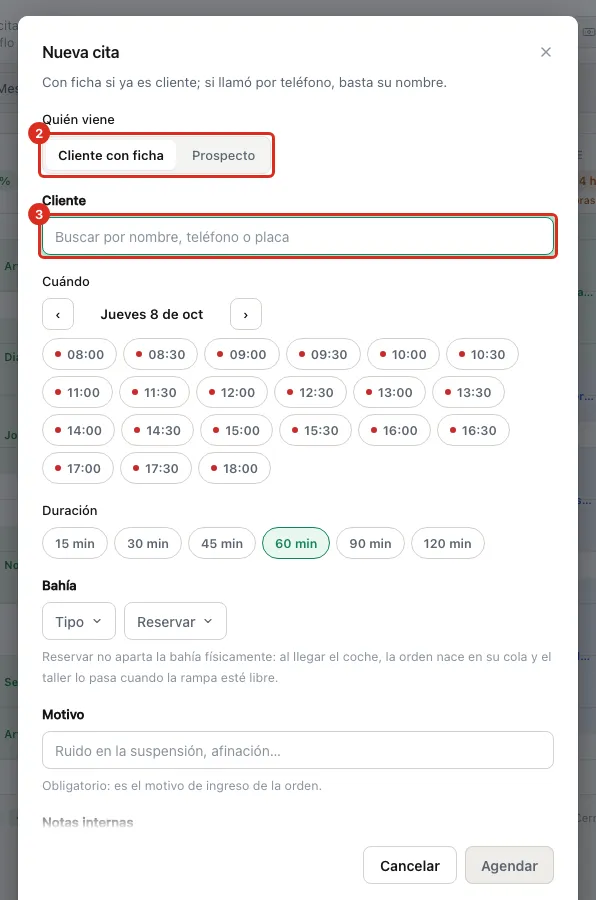Pick the 14:00 time slot

pyautogui.click(x=79, y=430)
